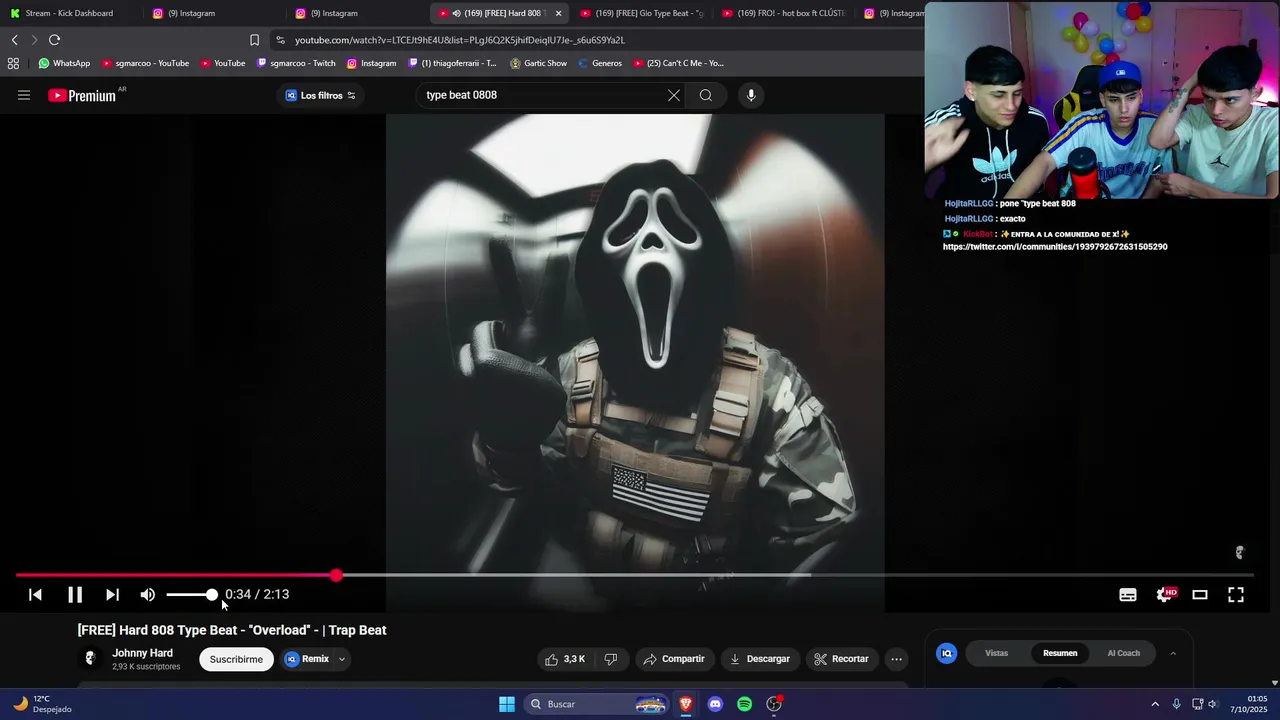Click the blue IQ icon in side panel

tap(946, 653)
